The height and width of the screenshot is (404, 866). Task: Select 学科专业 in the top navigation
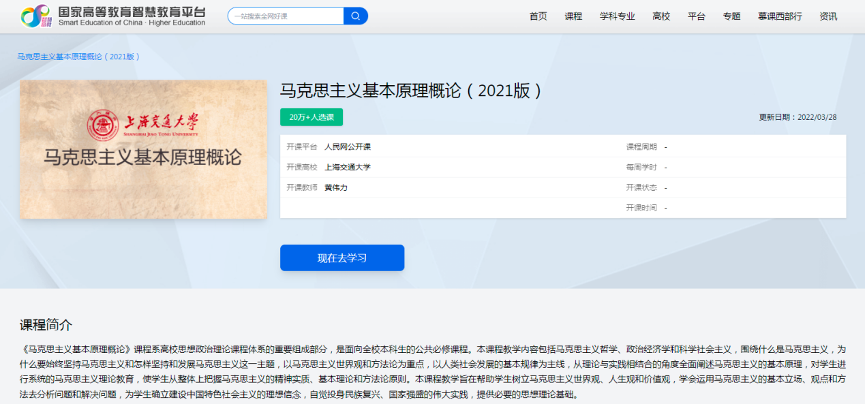[616, 16]
